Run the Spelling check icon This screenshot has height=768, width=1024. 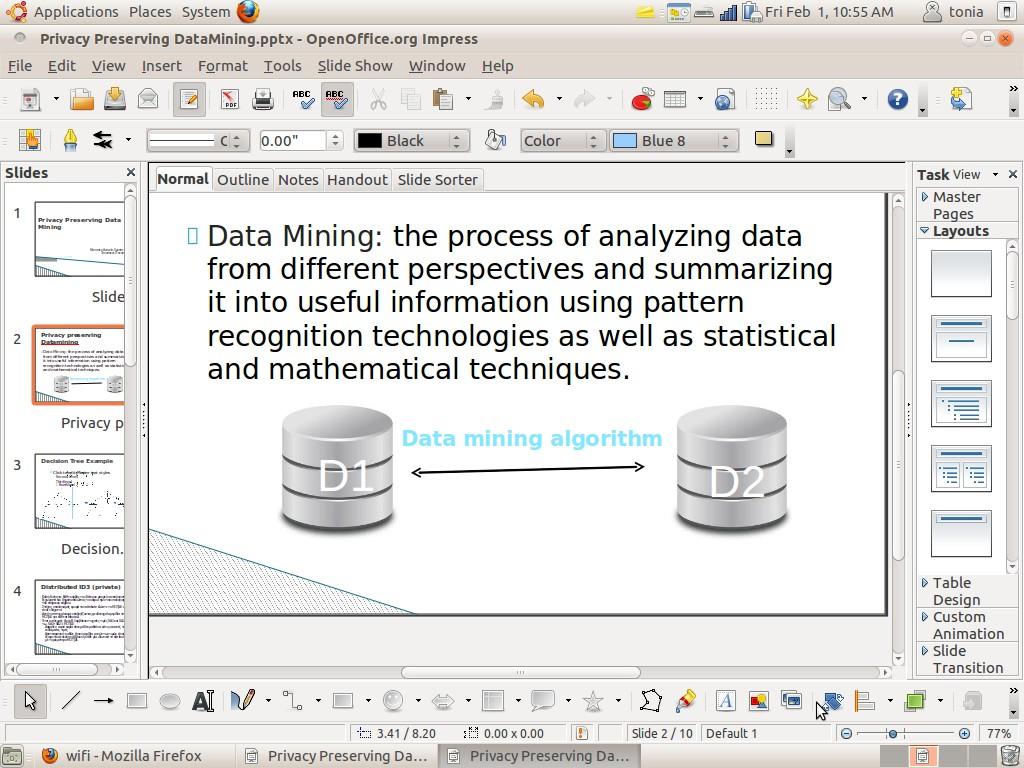click(x=302, y=99)
